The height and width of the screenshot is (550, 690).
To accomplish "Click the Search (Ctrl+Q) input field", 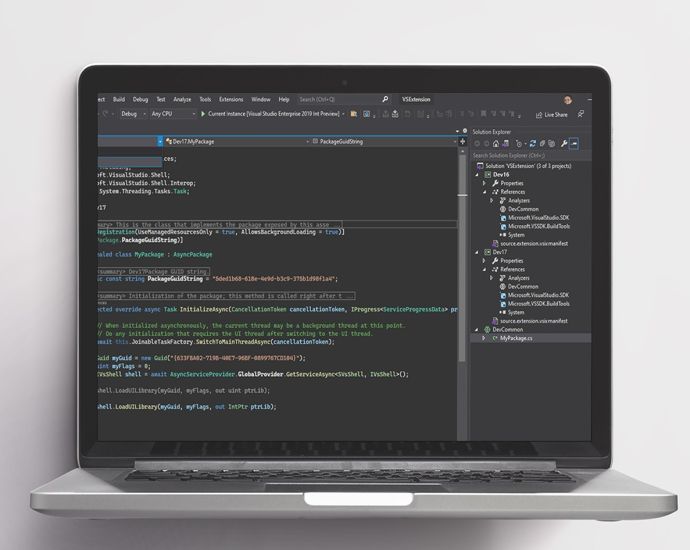I will pos(344,99).
